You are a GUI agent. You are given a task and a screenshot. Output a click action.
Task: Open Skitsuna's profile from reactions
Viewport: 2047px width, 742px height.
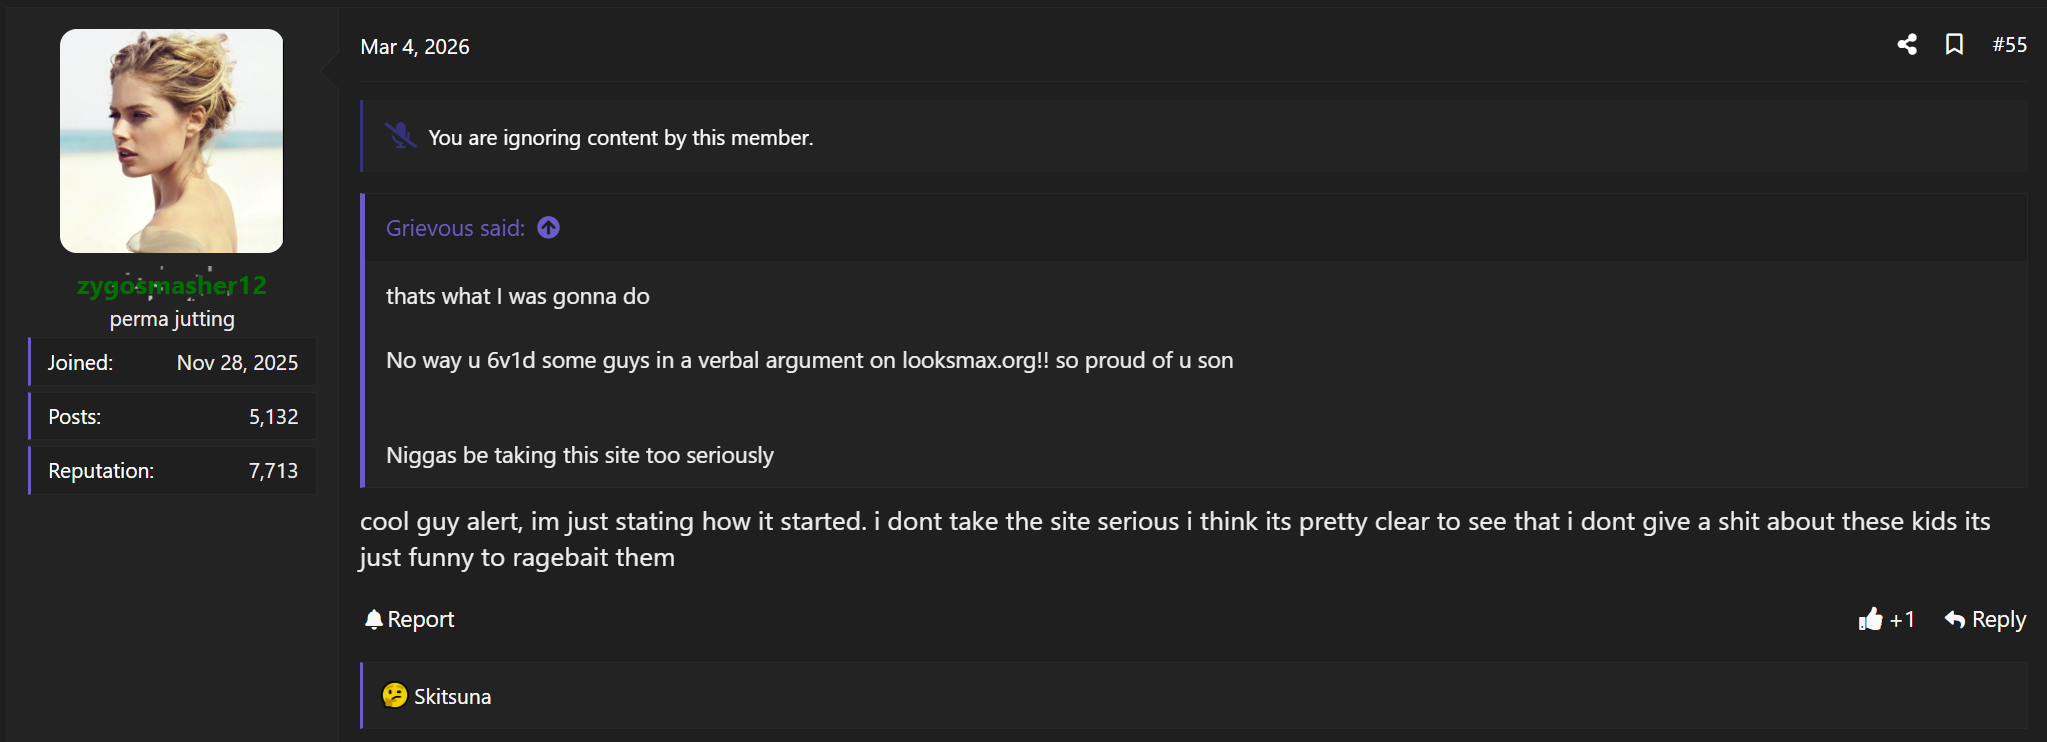[452, 697]
